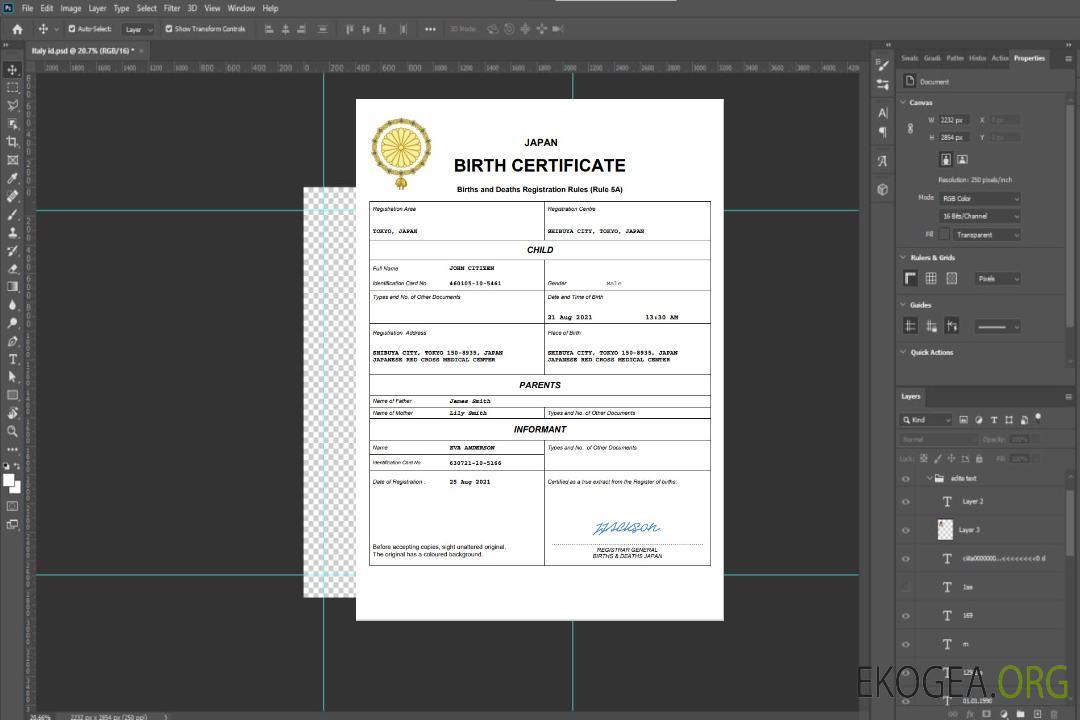Image resolution: width=1080 pixels, height=720 pixels.
Task: Click the type layer filter icon
Action: tap(995, 420)
